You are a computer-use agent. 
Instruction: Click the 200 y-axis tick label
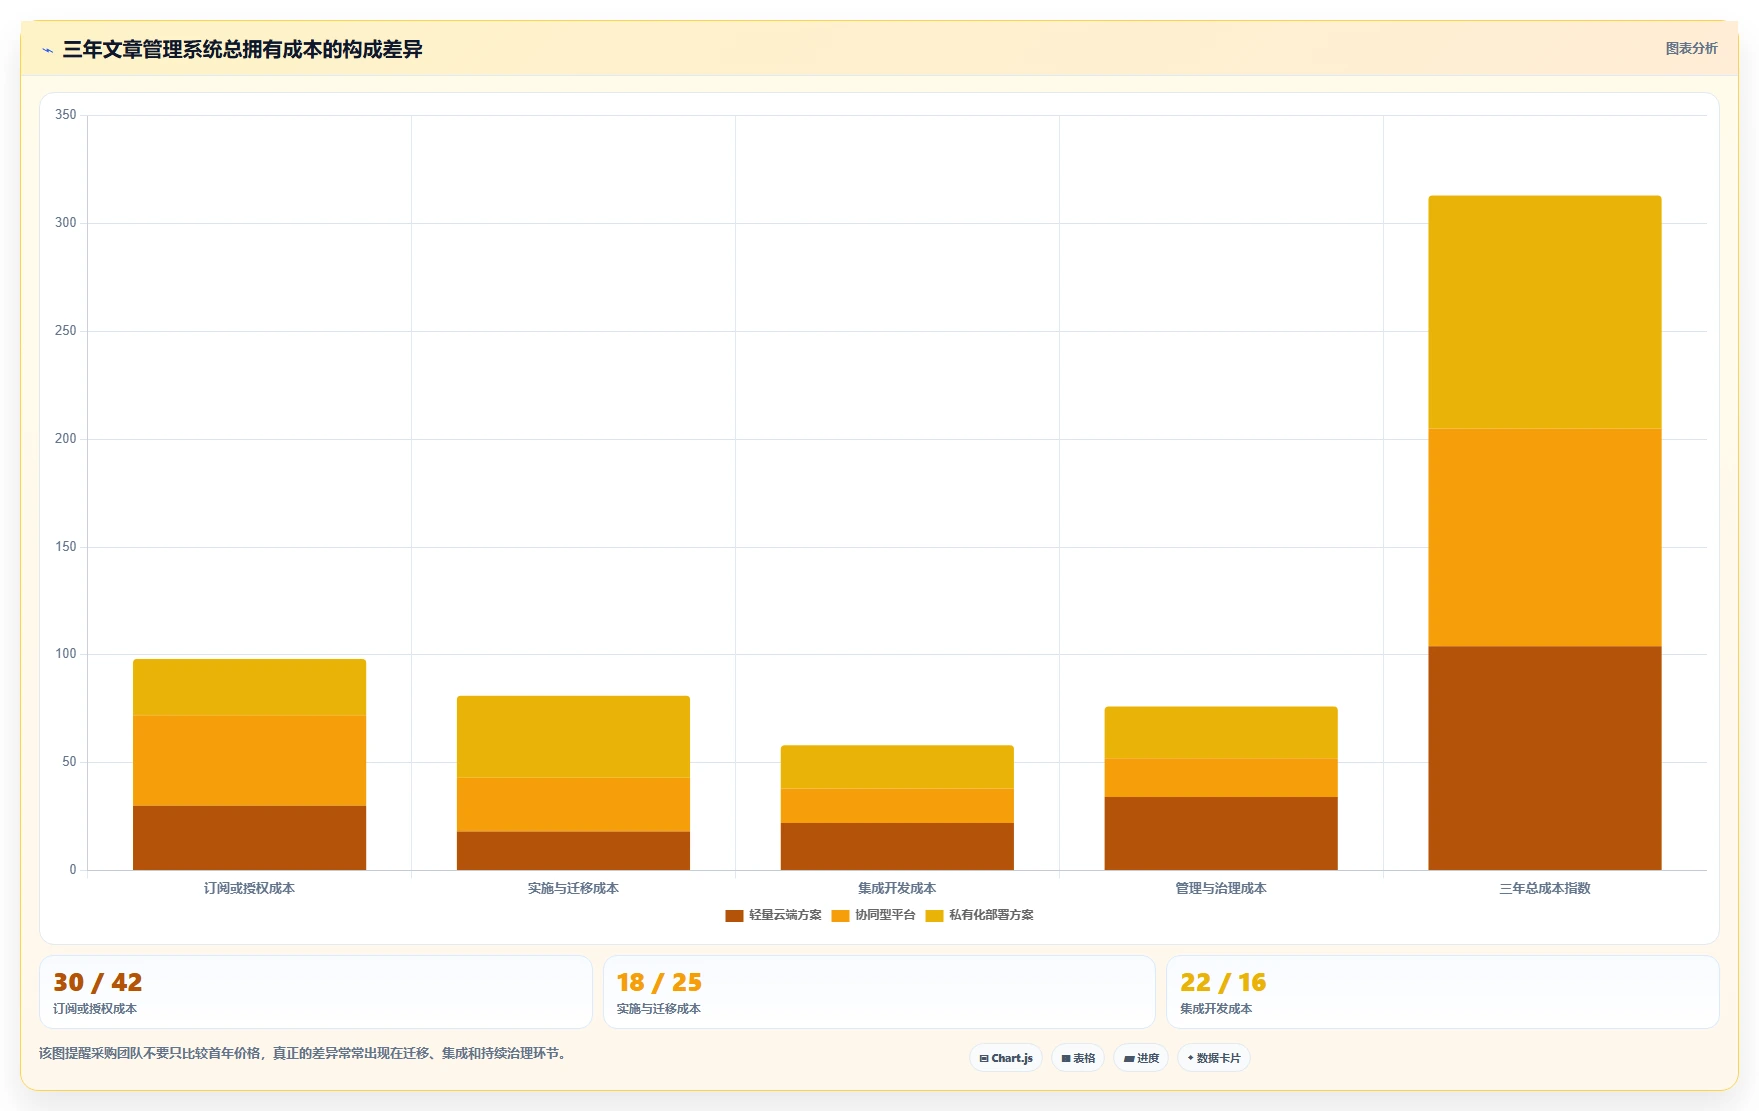(x=66, y=439)
